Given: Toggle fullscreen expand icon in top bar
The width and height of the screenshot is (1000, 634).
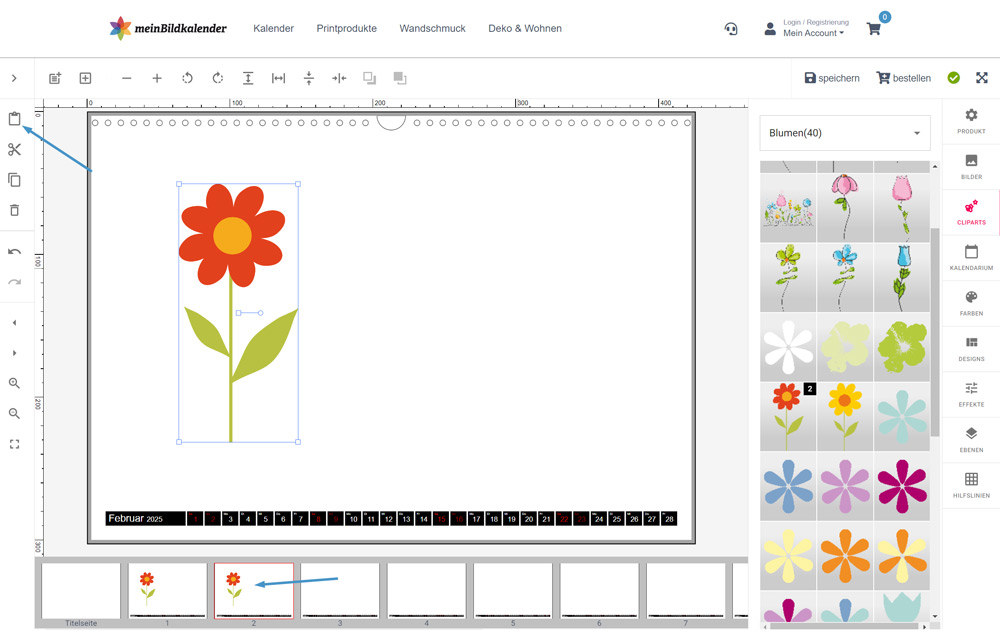Looking at the screenshot, I should (982, 78).
